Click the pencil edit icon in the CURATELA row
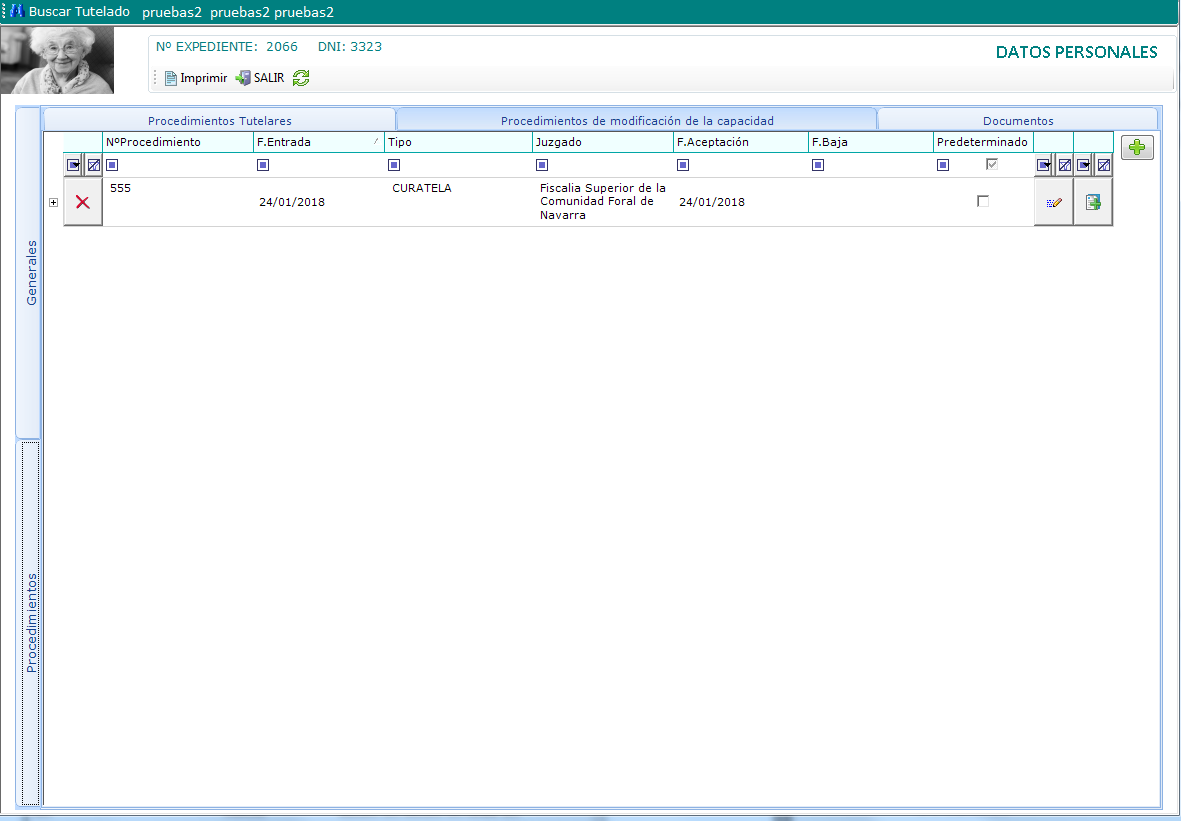The width and height of the screenshot is (1181, 821). (x=1053, y=202)
